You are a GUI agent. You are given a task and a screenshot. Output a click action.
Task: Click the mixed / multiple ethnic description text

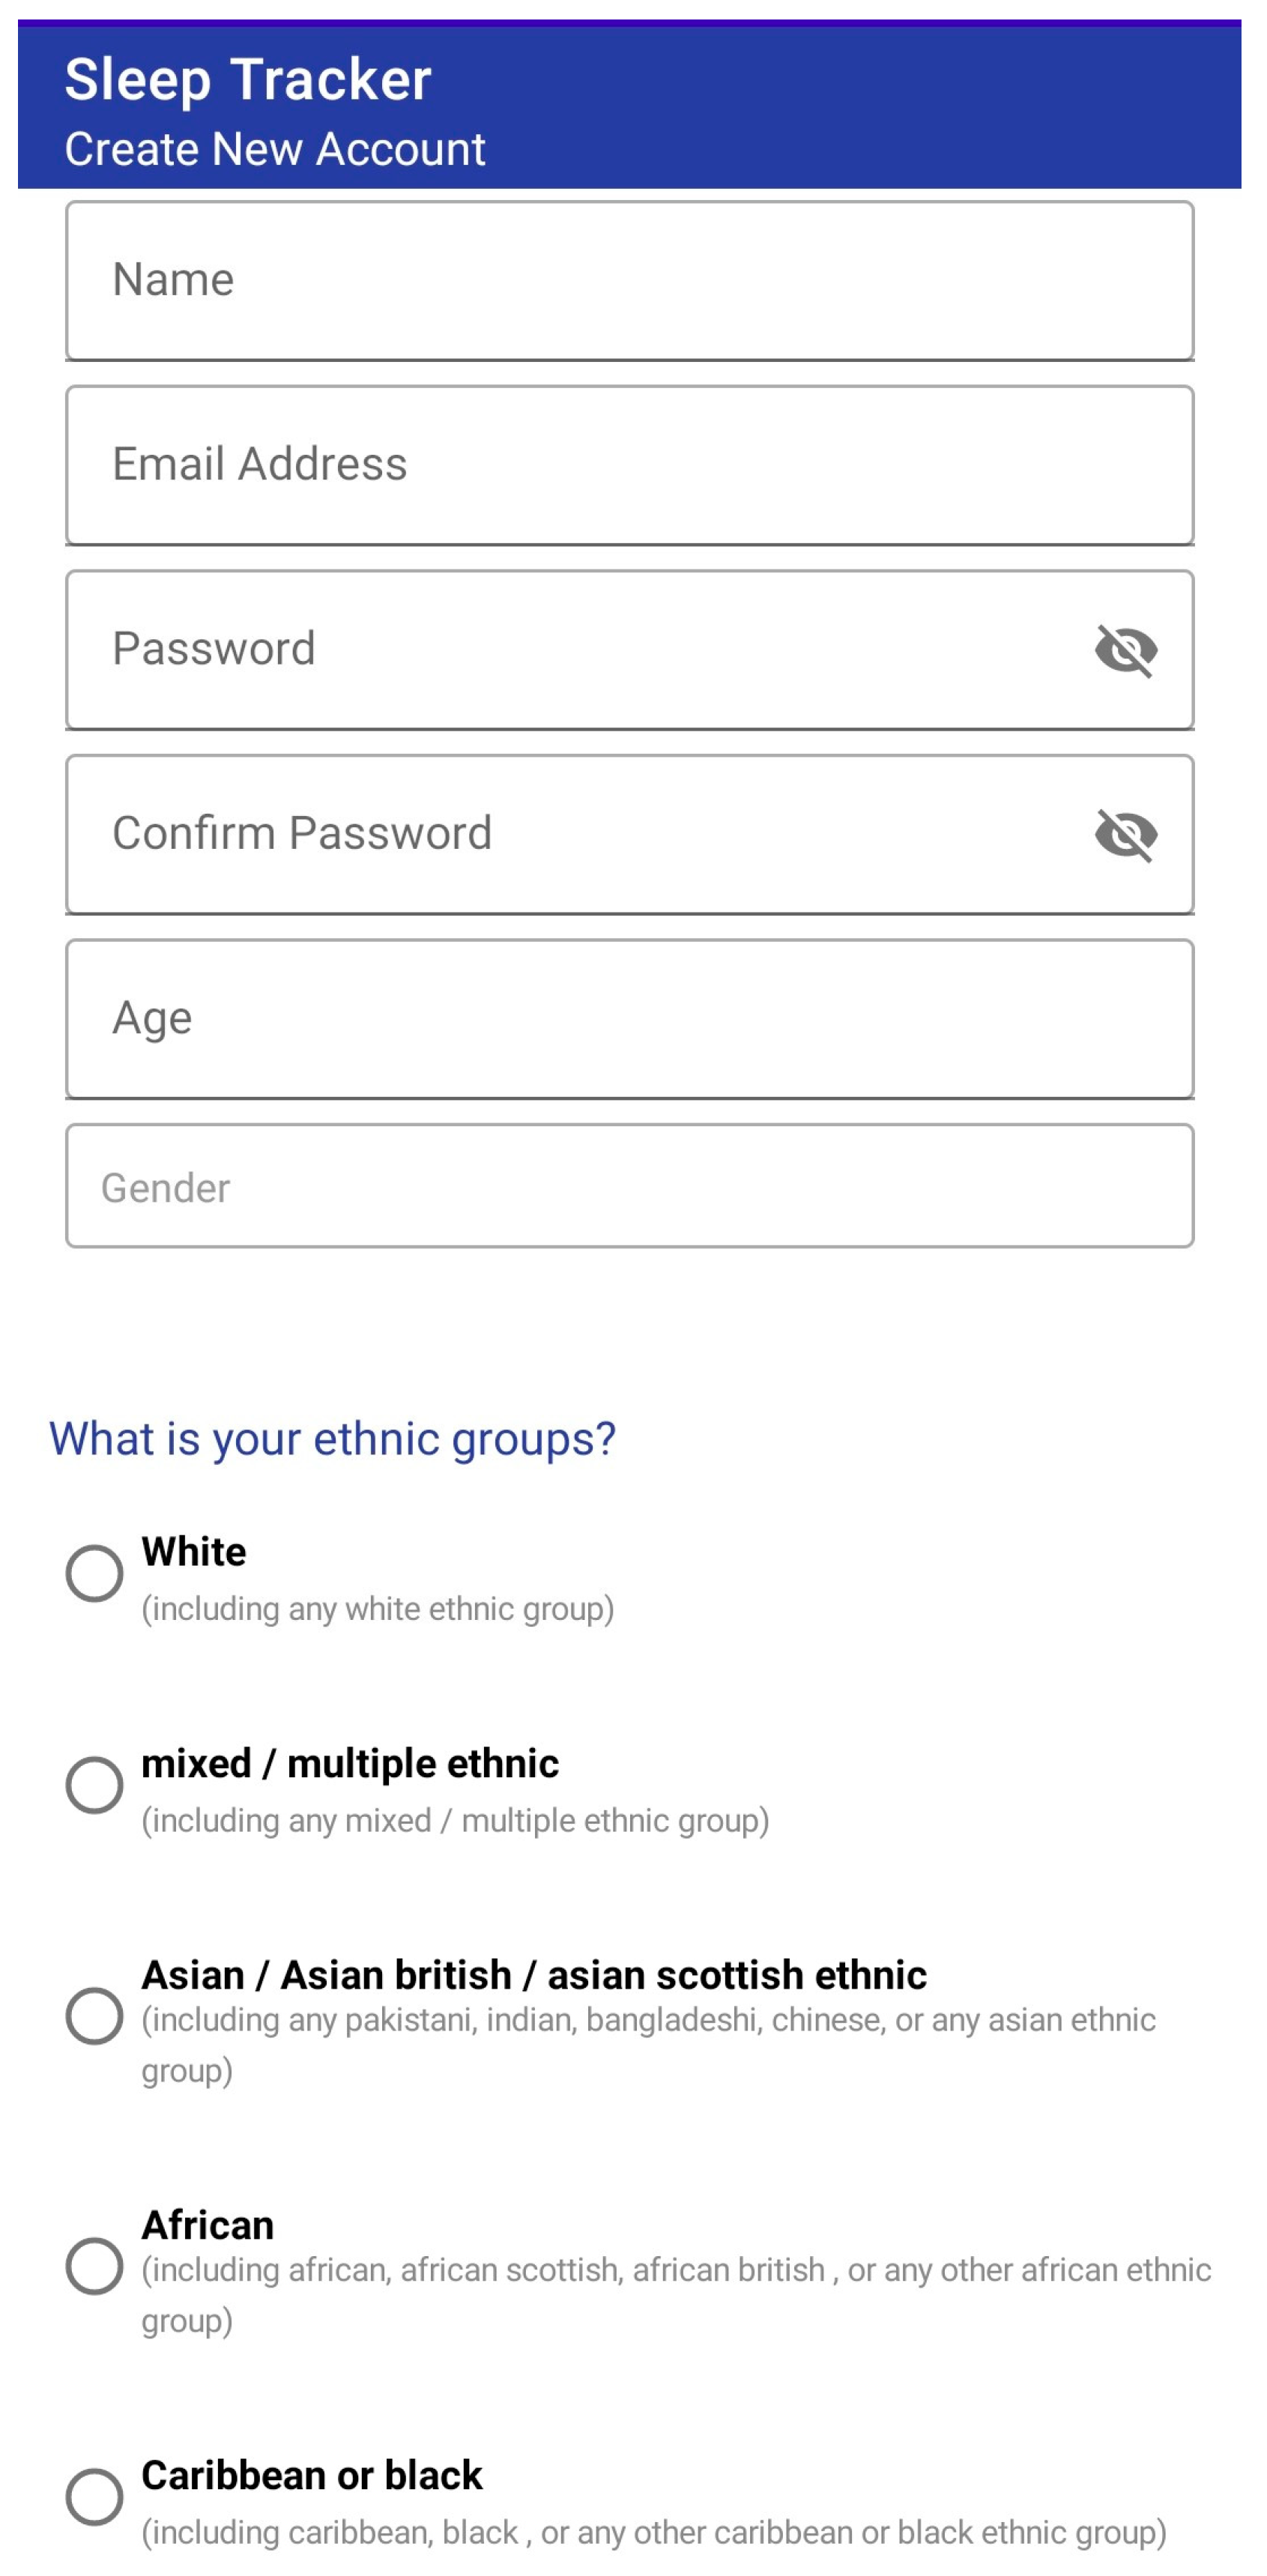[x=455, y=1820]
